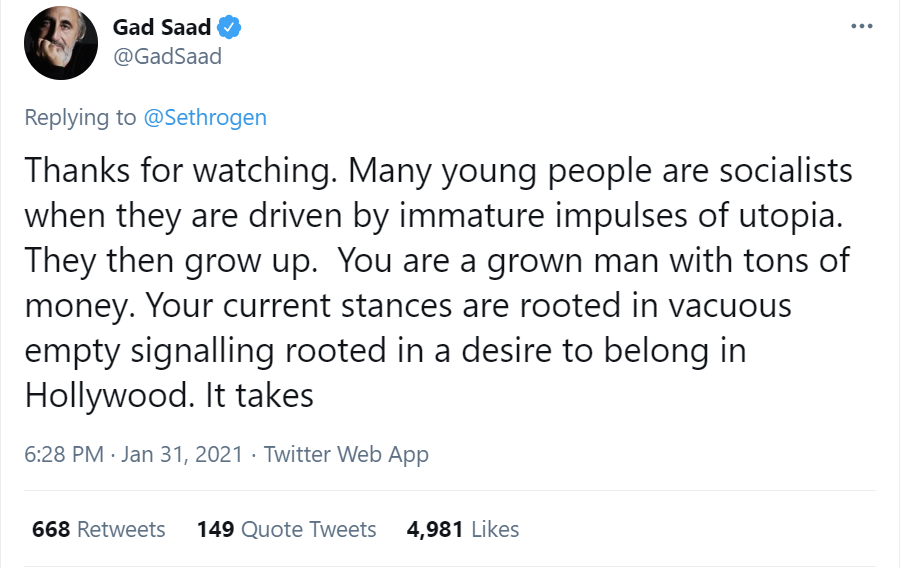Visit the @GadSaad handle link
Viewport: 901px width, 568px height.
tap(167, 56)
